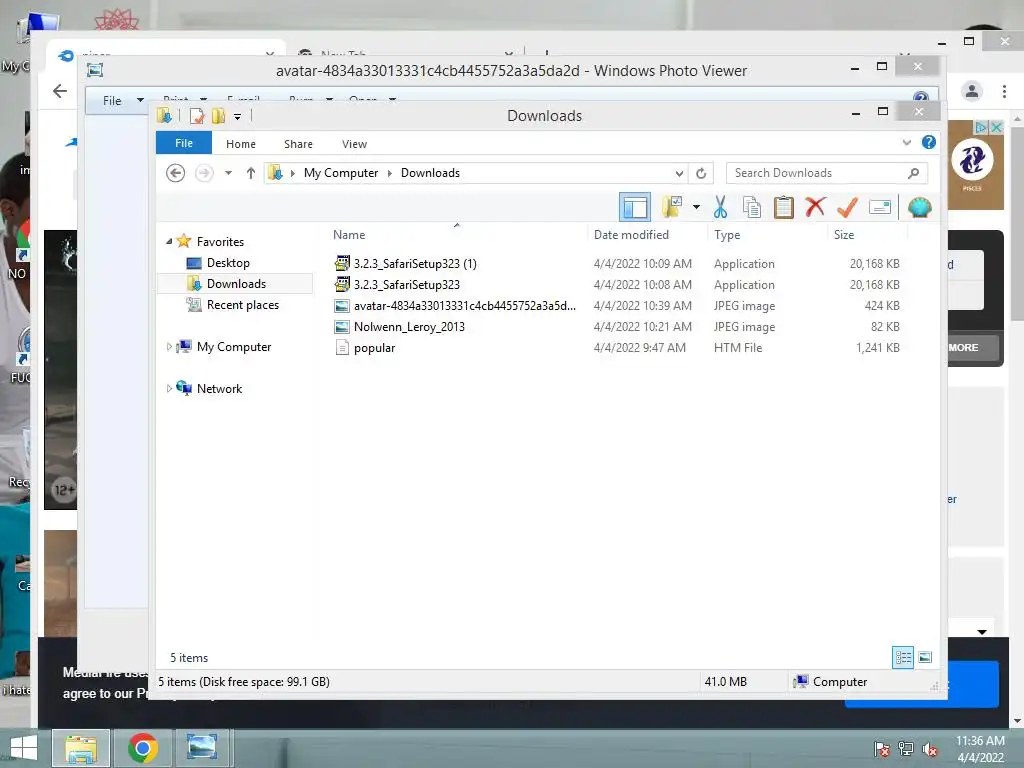
Task: Open the Home ribbon tab
Action: [241, 144]
